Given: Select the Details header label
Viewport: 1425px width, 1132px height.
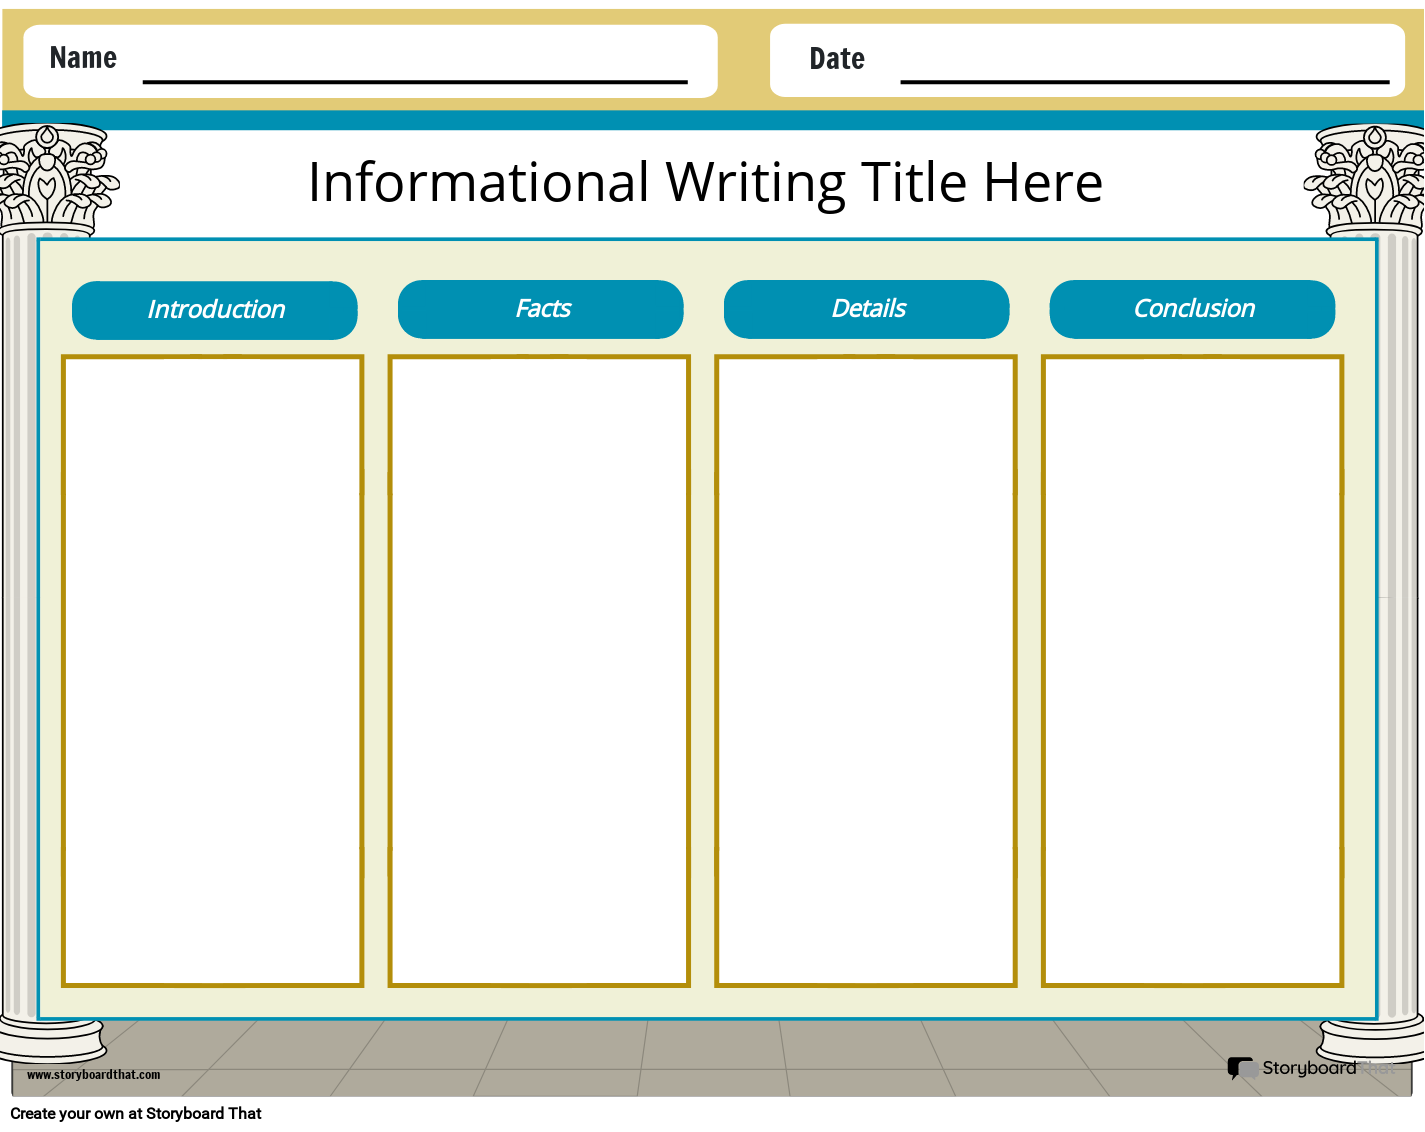Looking at the screenshot, I should (867, 309).
